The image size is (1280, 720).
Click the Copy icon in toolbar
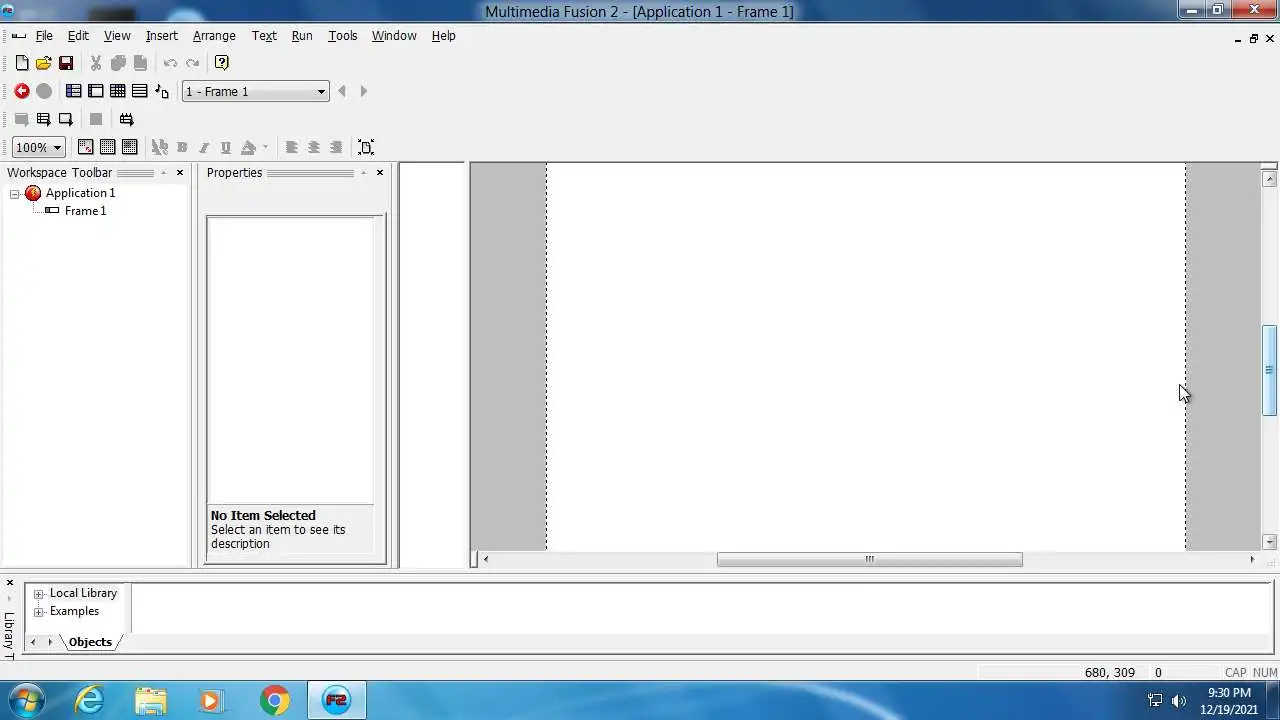tap(118, 63)
